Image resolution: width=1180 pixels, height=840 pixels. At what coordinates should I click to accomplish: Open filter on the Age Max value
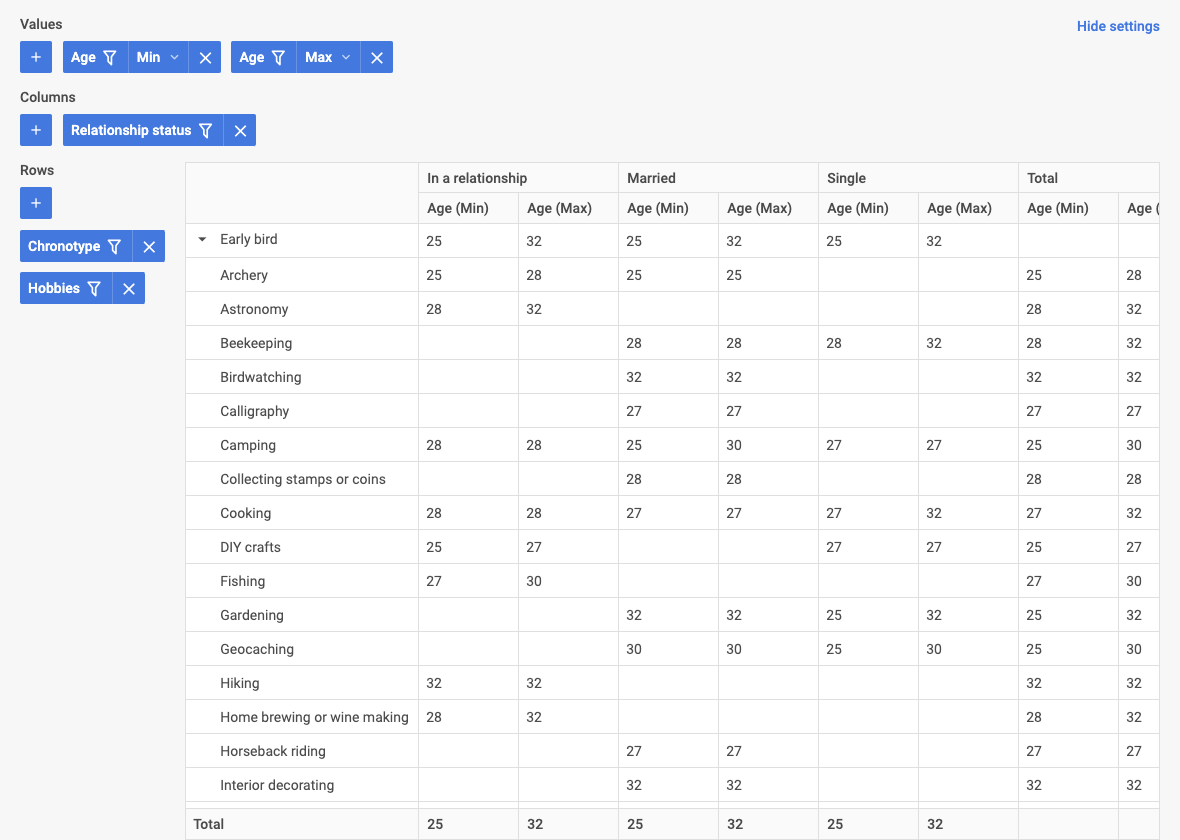(x=279, y=57)
